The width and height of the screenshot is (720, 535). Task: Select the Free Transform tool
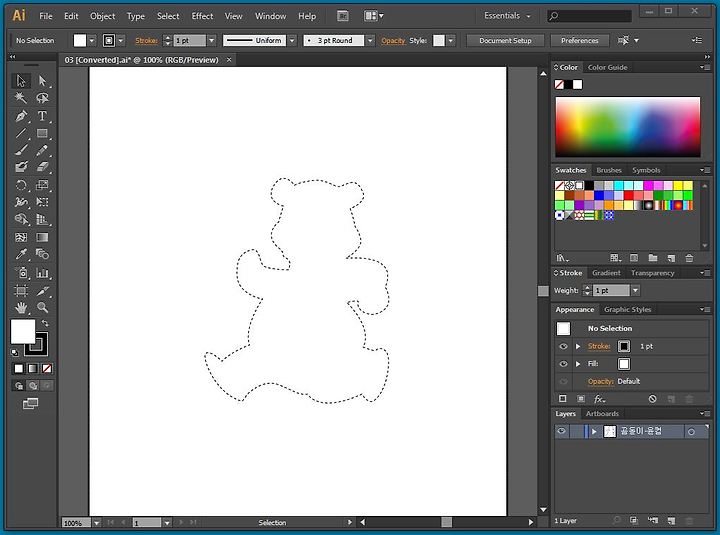(x=42, y=202)
